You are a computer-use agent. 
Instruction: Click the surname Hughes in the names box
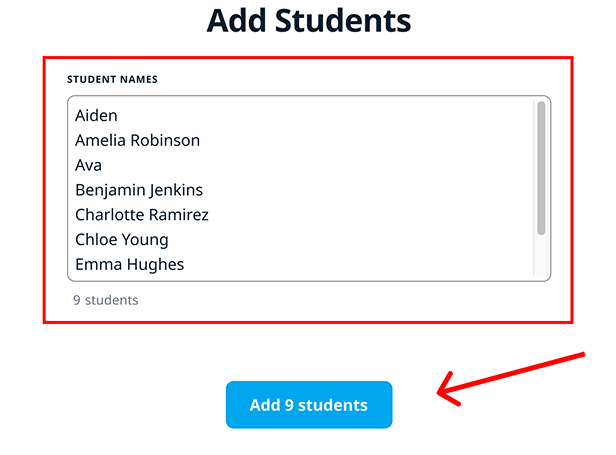(x=155, y=265)
